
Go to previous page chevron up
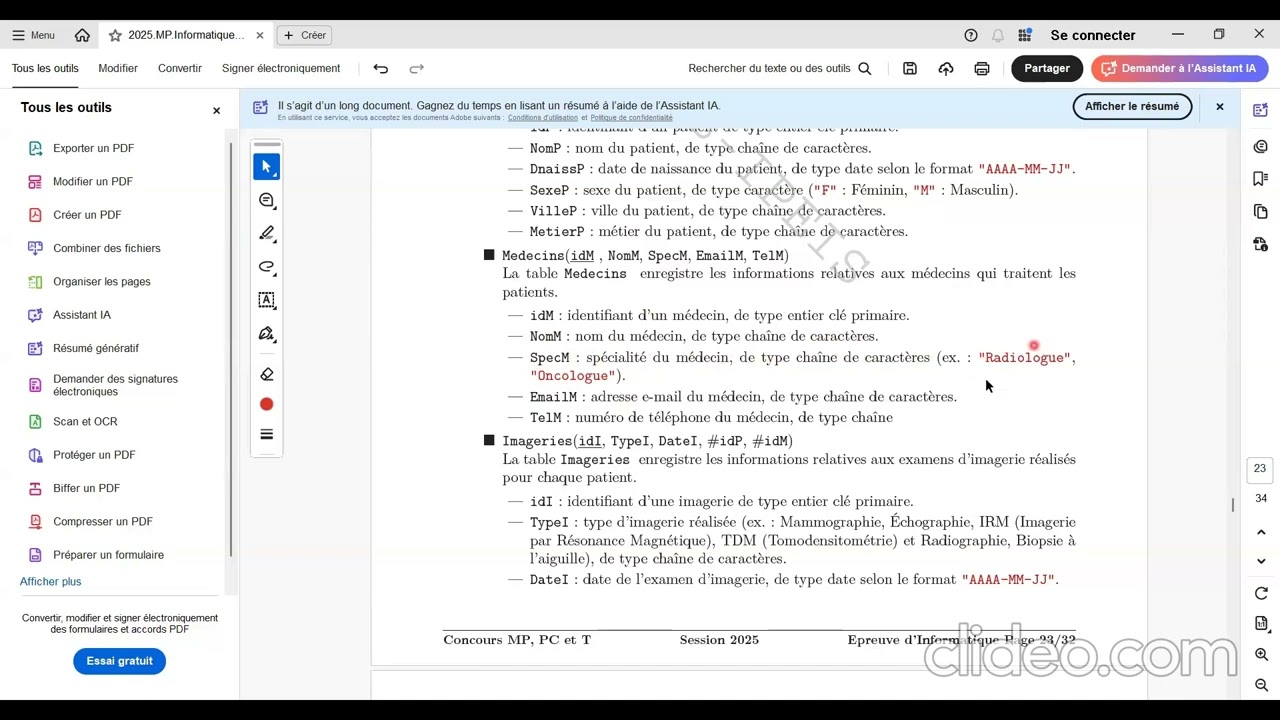click(1261, 533)
